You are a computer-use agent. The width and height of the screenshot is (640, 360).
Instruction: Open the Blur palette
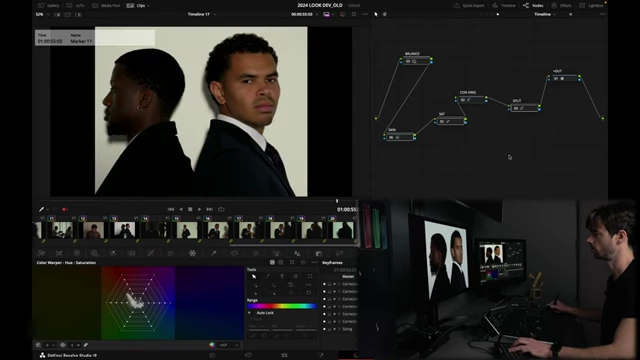[298, 253]
